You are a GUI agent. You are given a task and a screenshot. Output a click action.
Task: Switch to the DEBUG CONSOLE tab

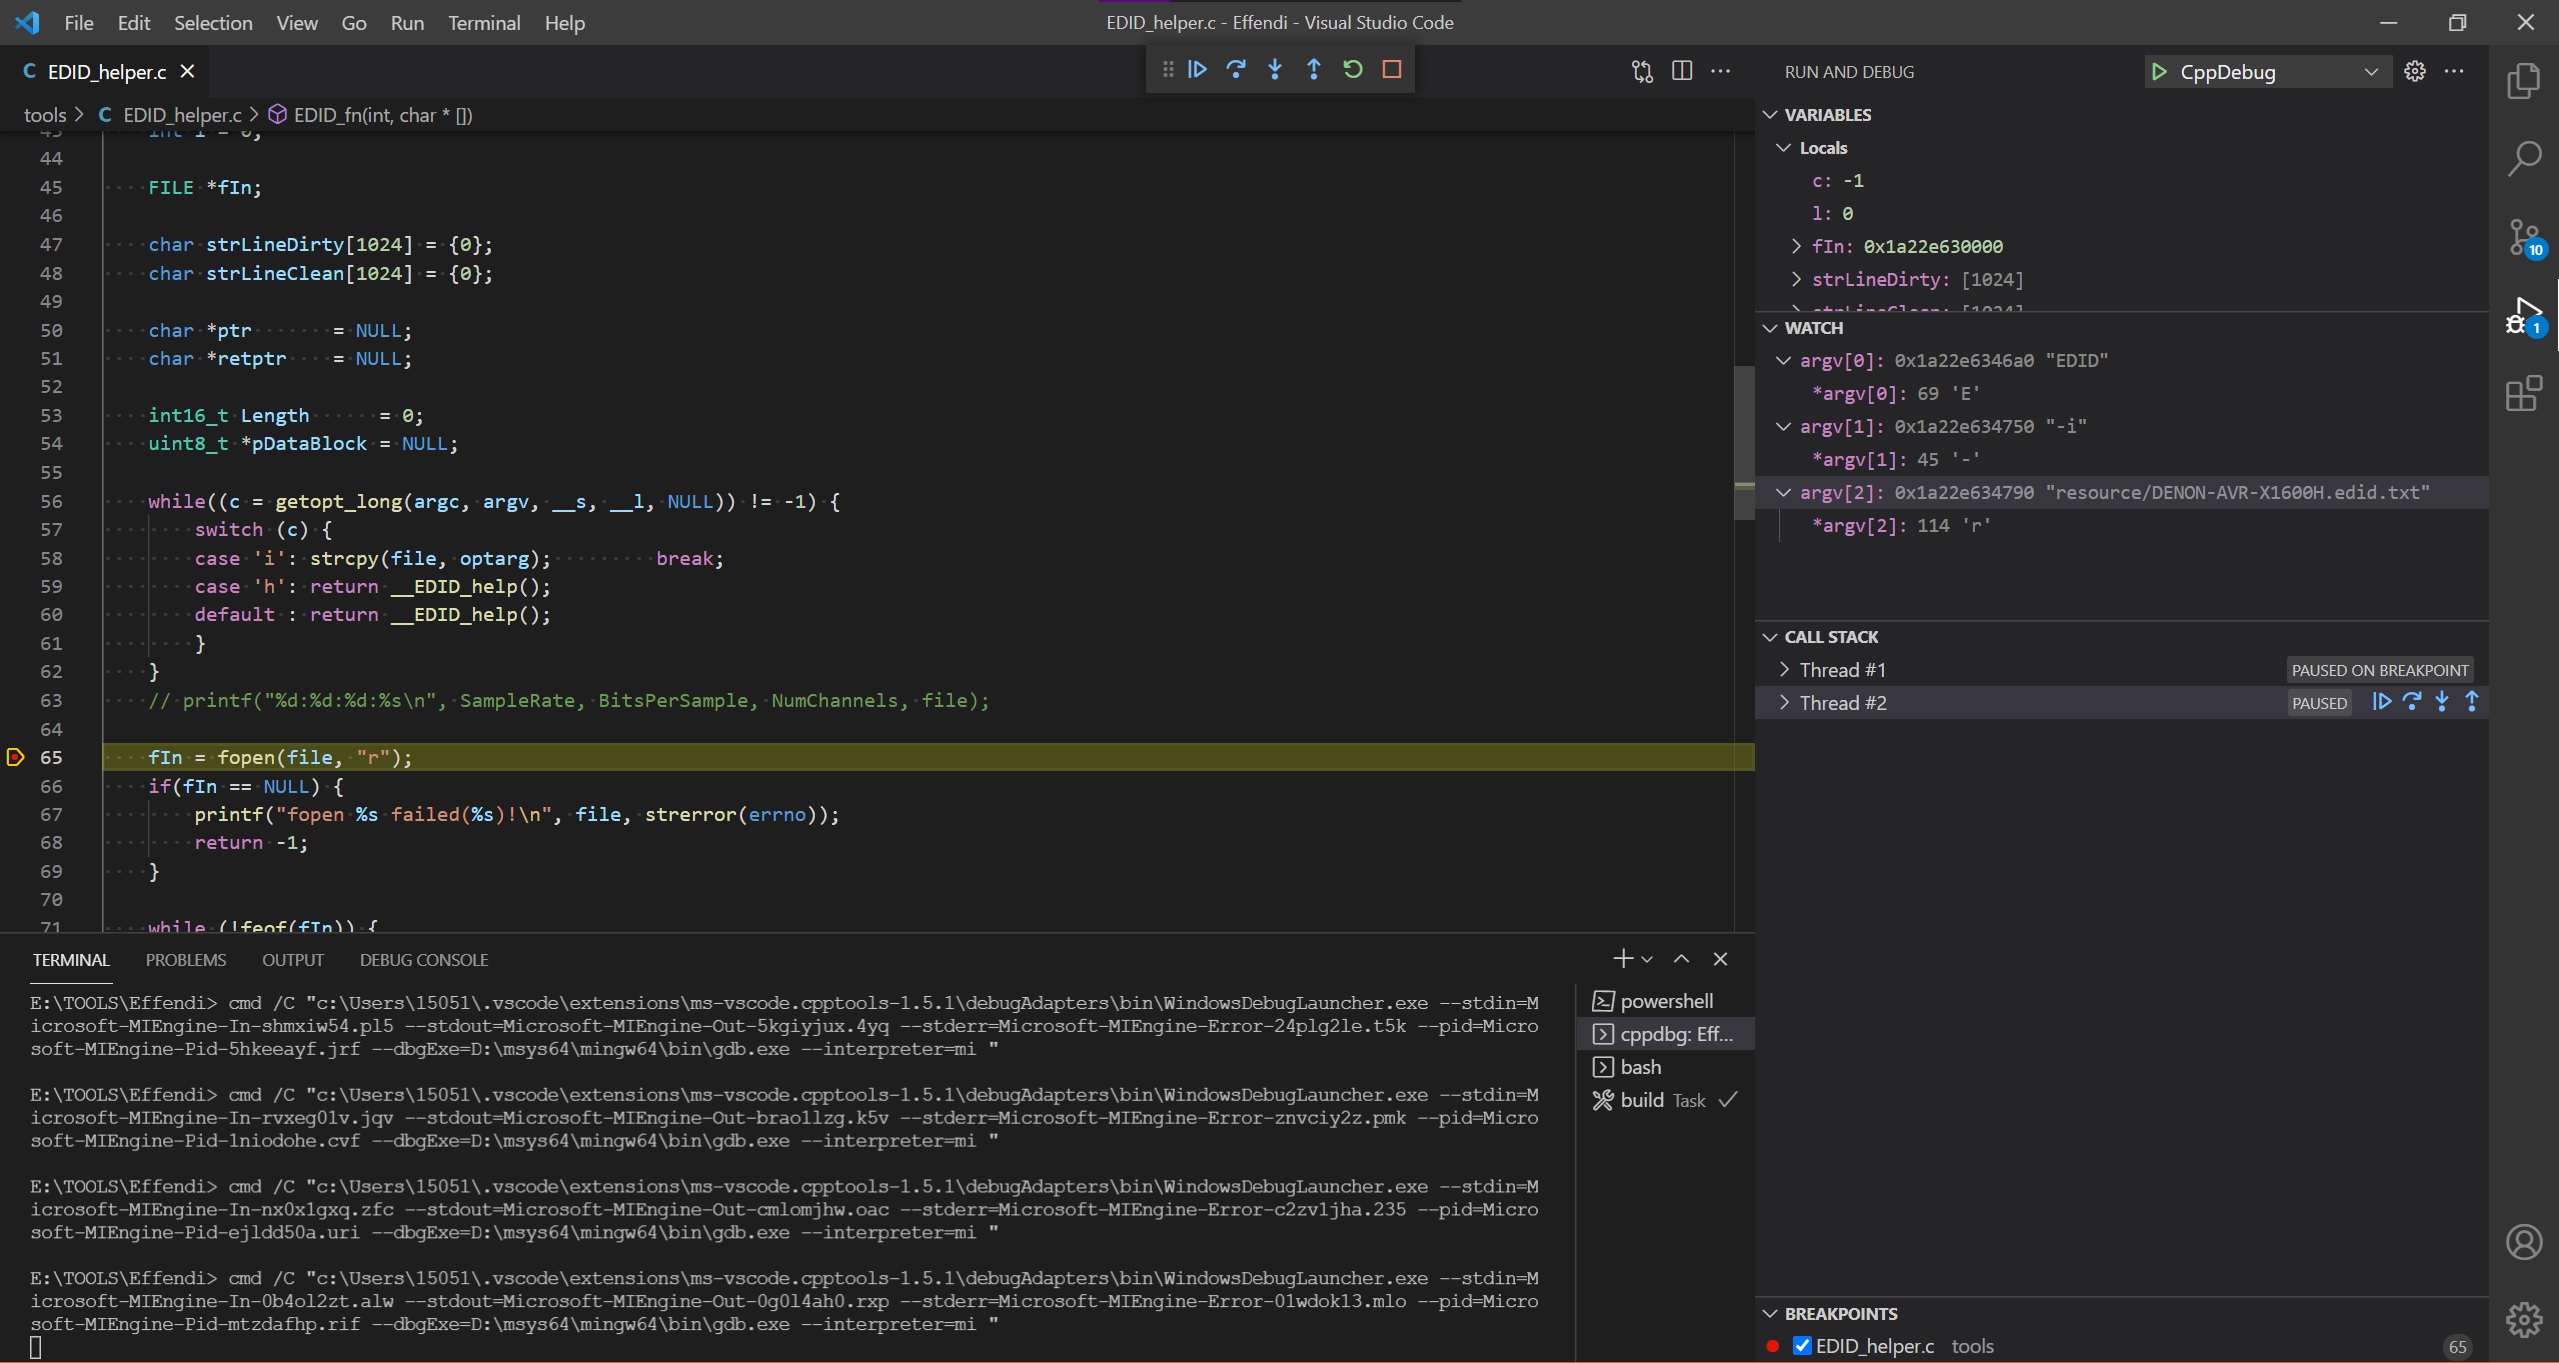click(x=422, y=959)
